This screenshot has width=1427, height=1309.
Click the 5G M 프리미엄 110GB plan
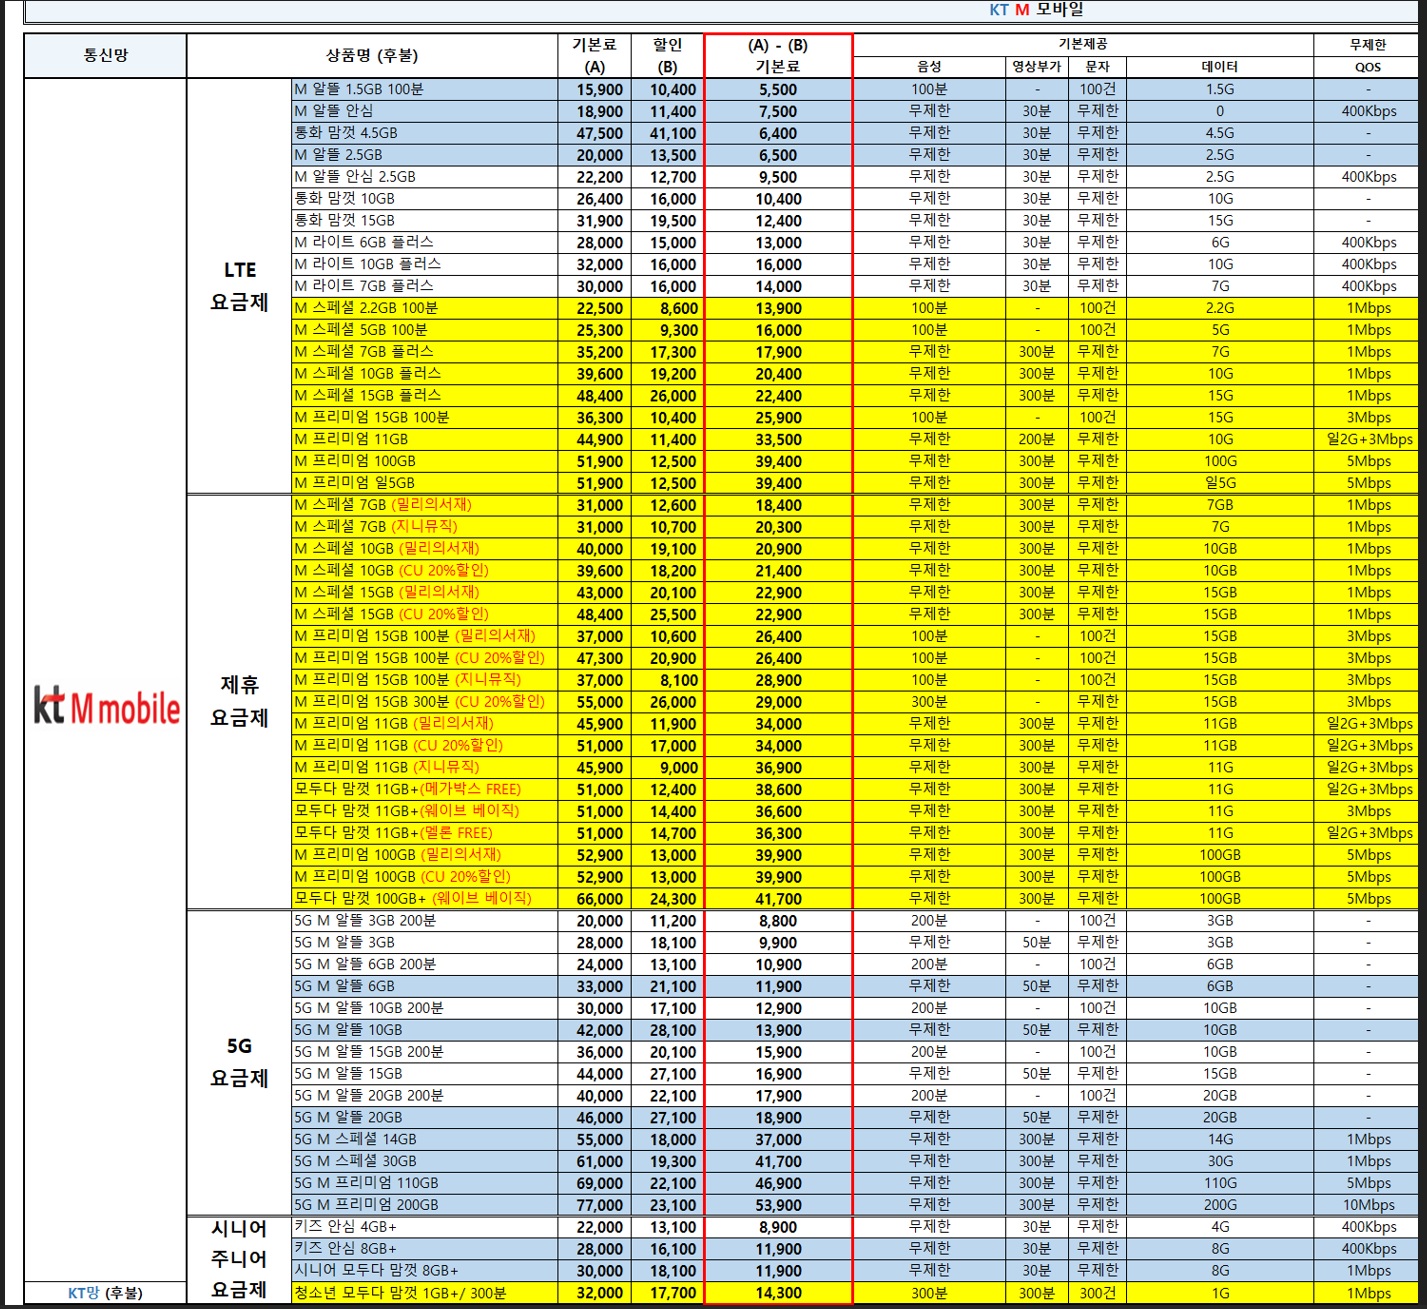point(366,1183)
